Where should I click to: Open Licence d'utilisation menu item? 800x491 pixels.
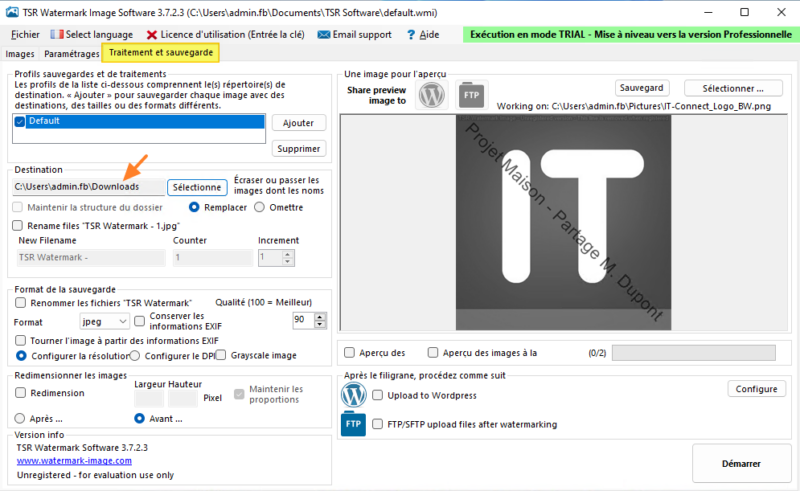[232, 34]
